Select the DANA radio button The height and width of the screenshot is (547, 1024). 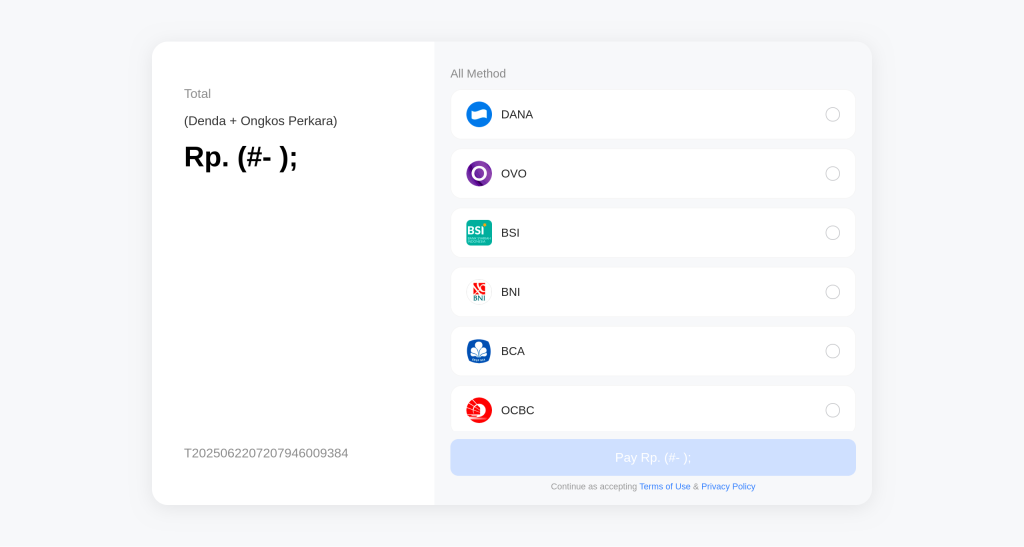(x=832, y=114)
